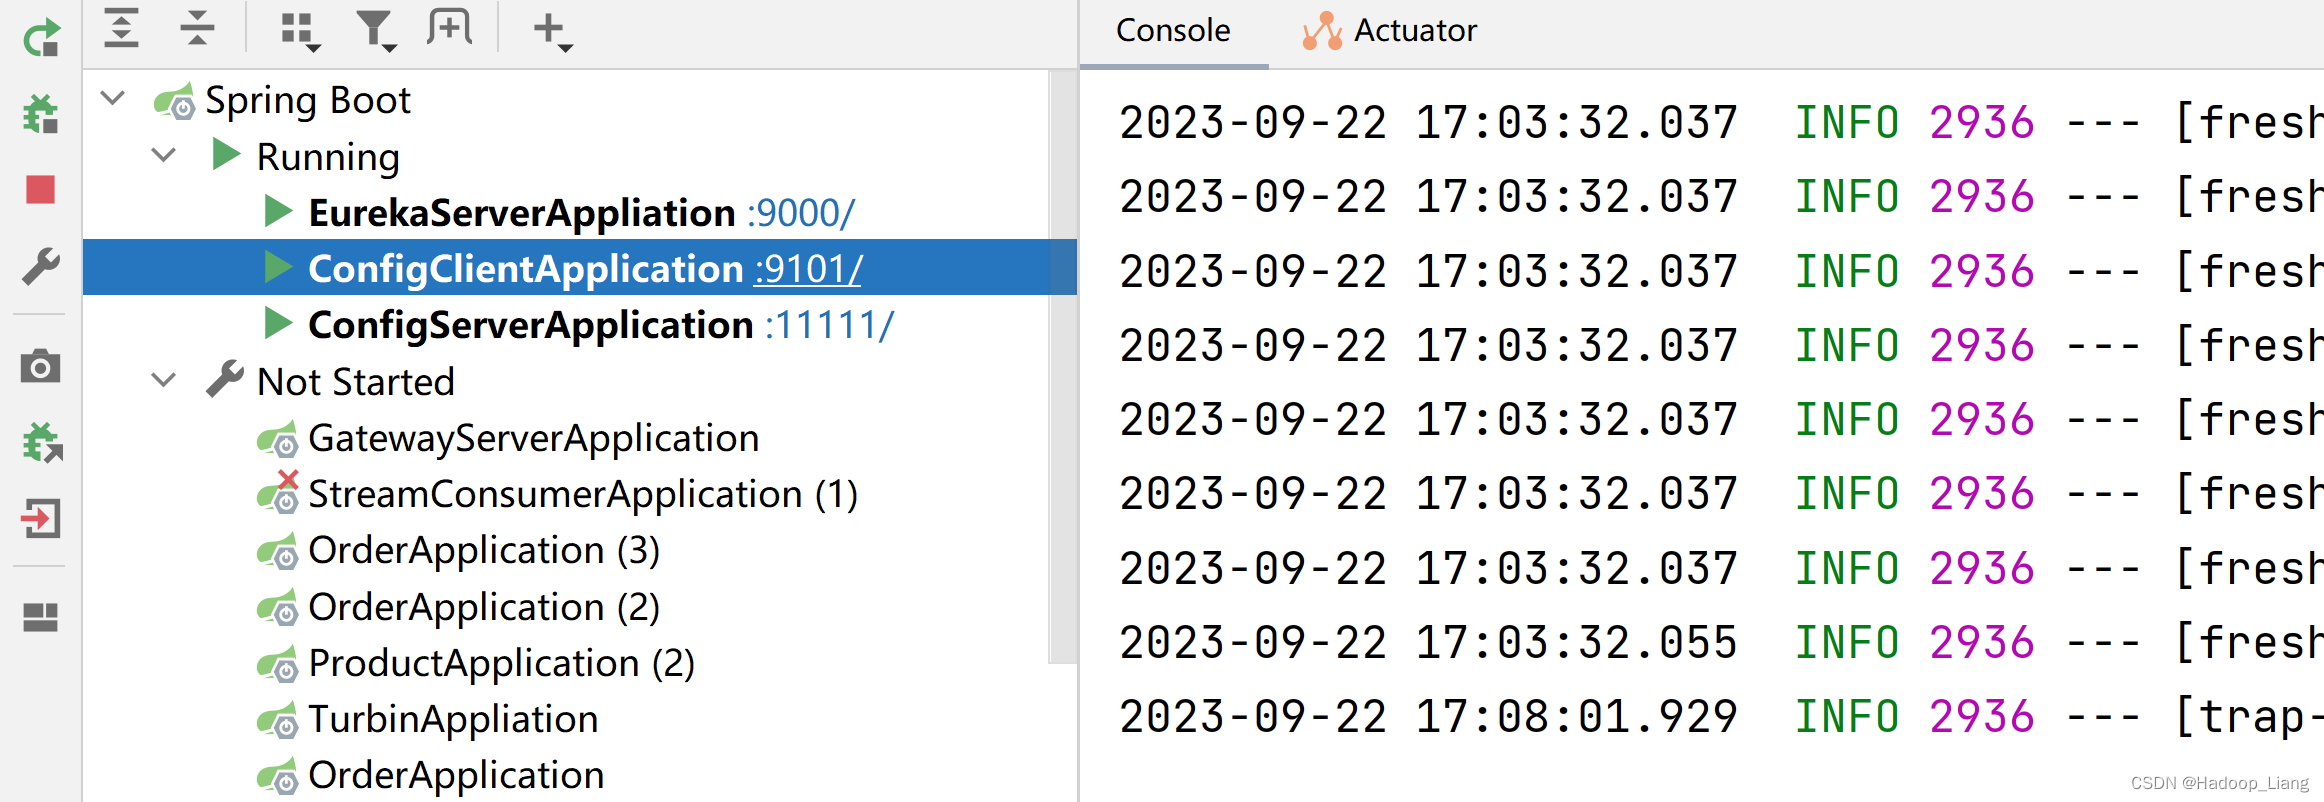Open the :9101/ link of ConfigClientApplication

(x=806, y=268)
